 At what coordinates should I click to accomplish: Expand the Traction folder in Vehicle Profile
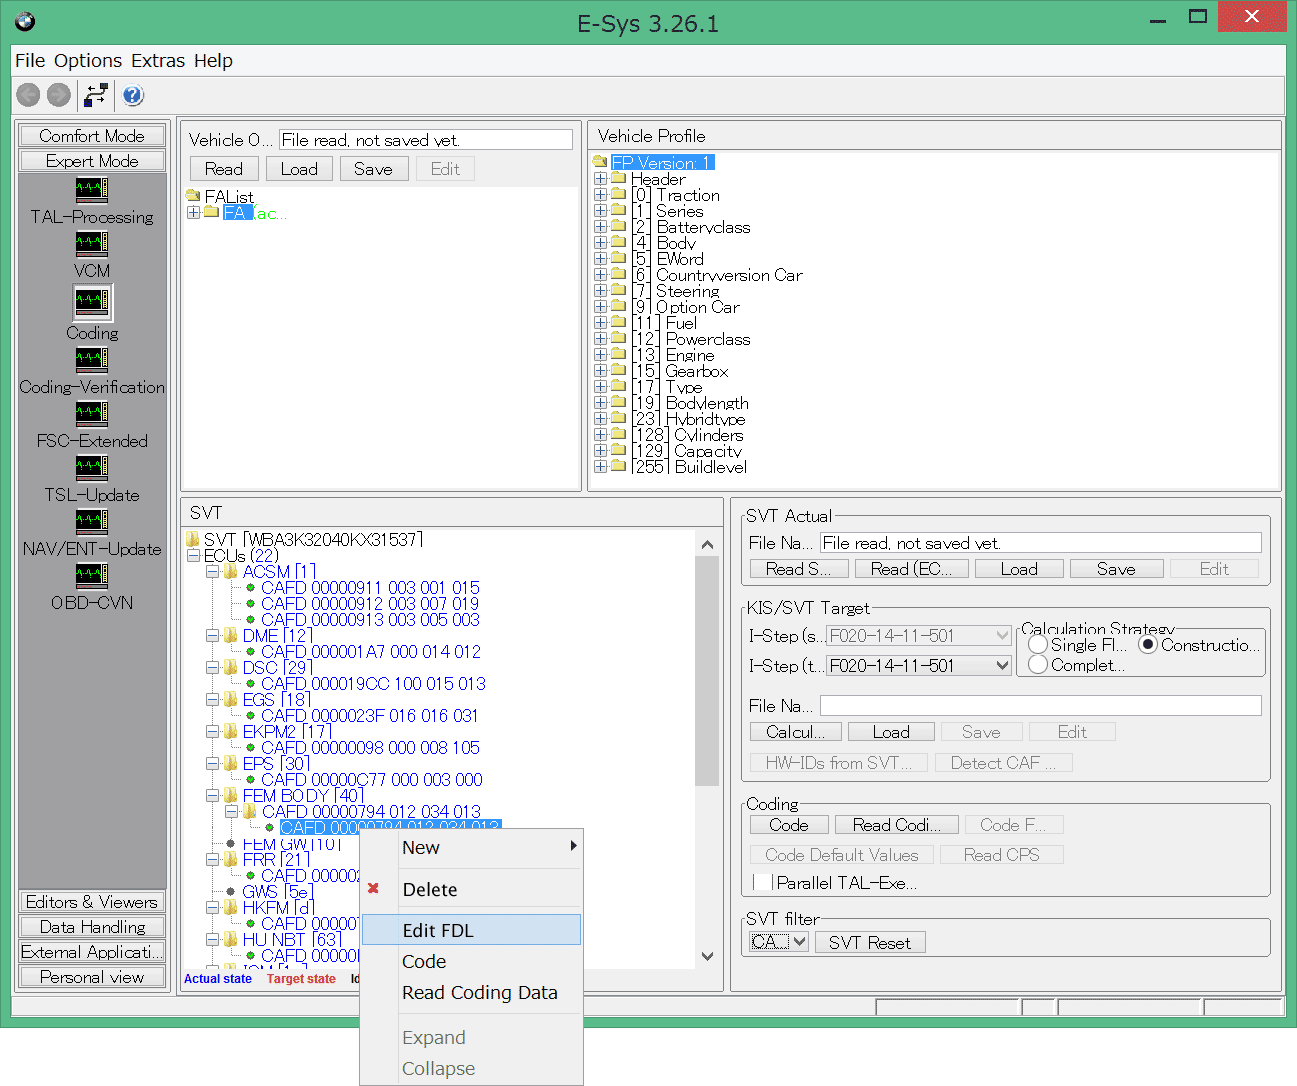point(600,195)
